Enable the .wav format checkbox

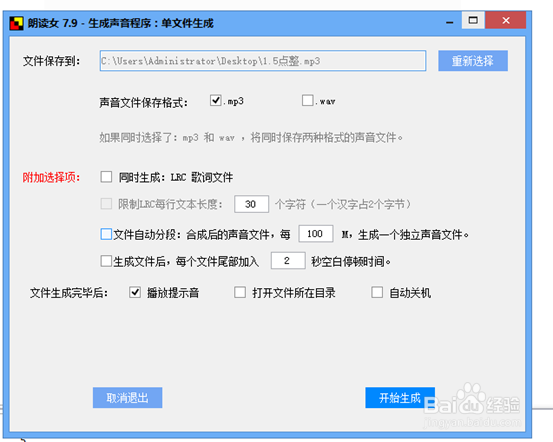point(308,100)
